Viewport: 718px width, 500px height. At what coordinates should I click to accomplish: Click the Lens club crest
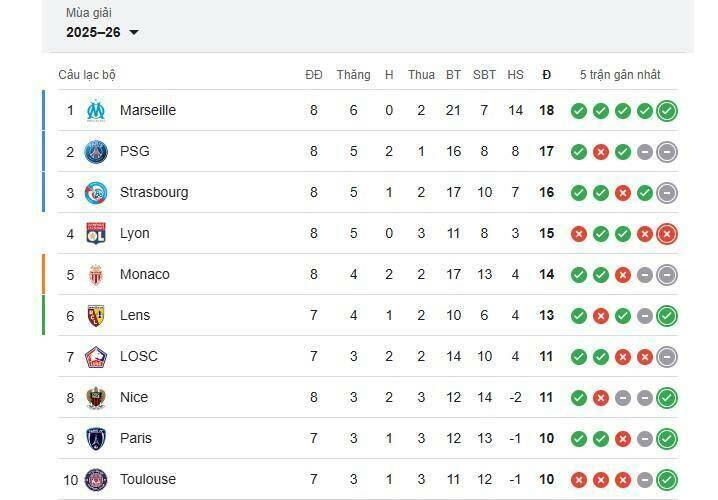(96, 315)
